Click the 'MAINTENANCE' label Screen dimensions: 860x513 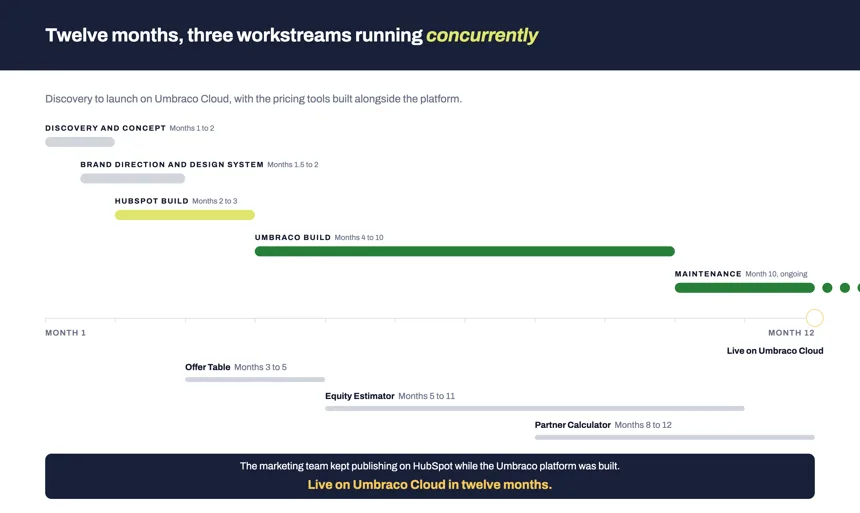708,274
